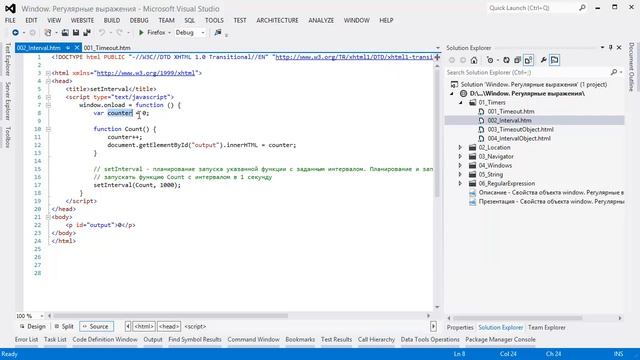Switch to the Properties panel tab

click(x=460, y=327)
